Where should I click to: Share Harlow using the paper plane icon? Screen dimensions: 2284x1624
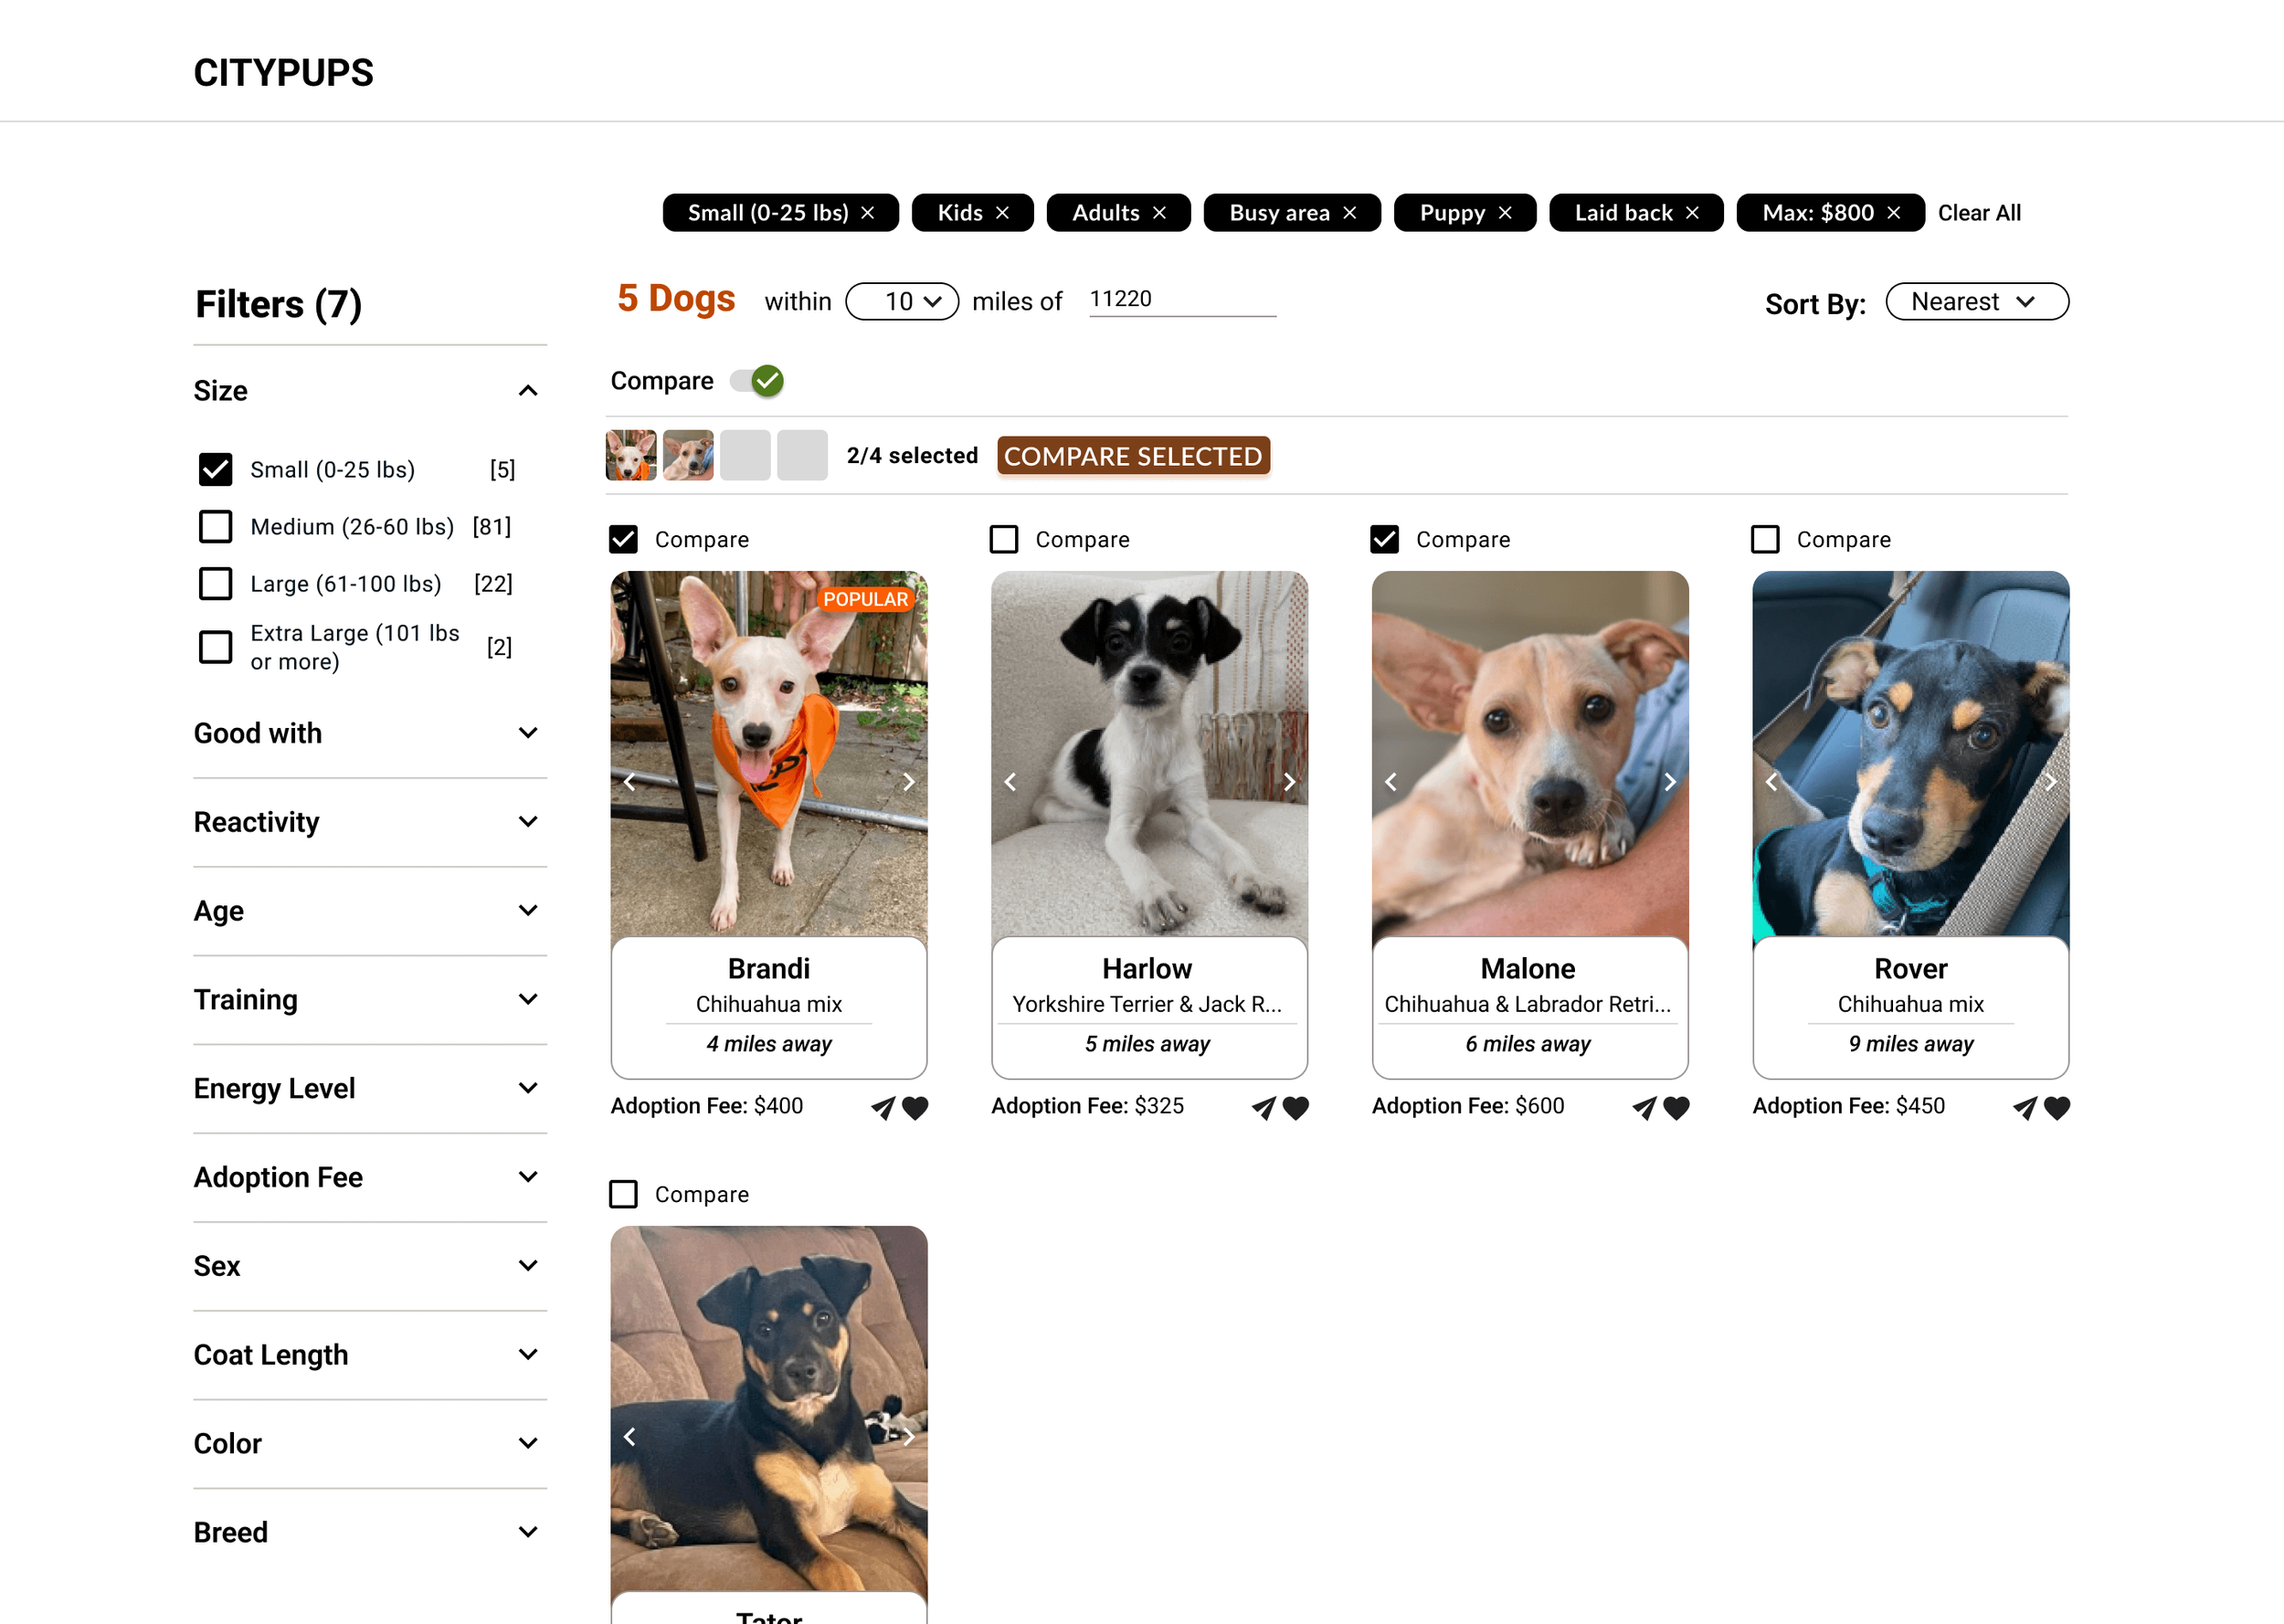[1264, 1107]
